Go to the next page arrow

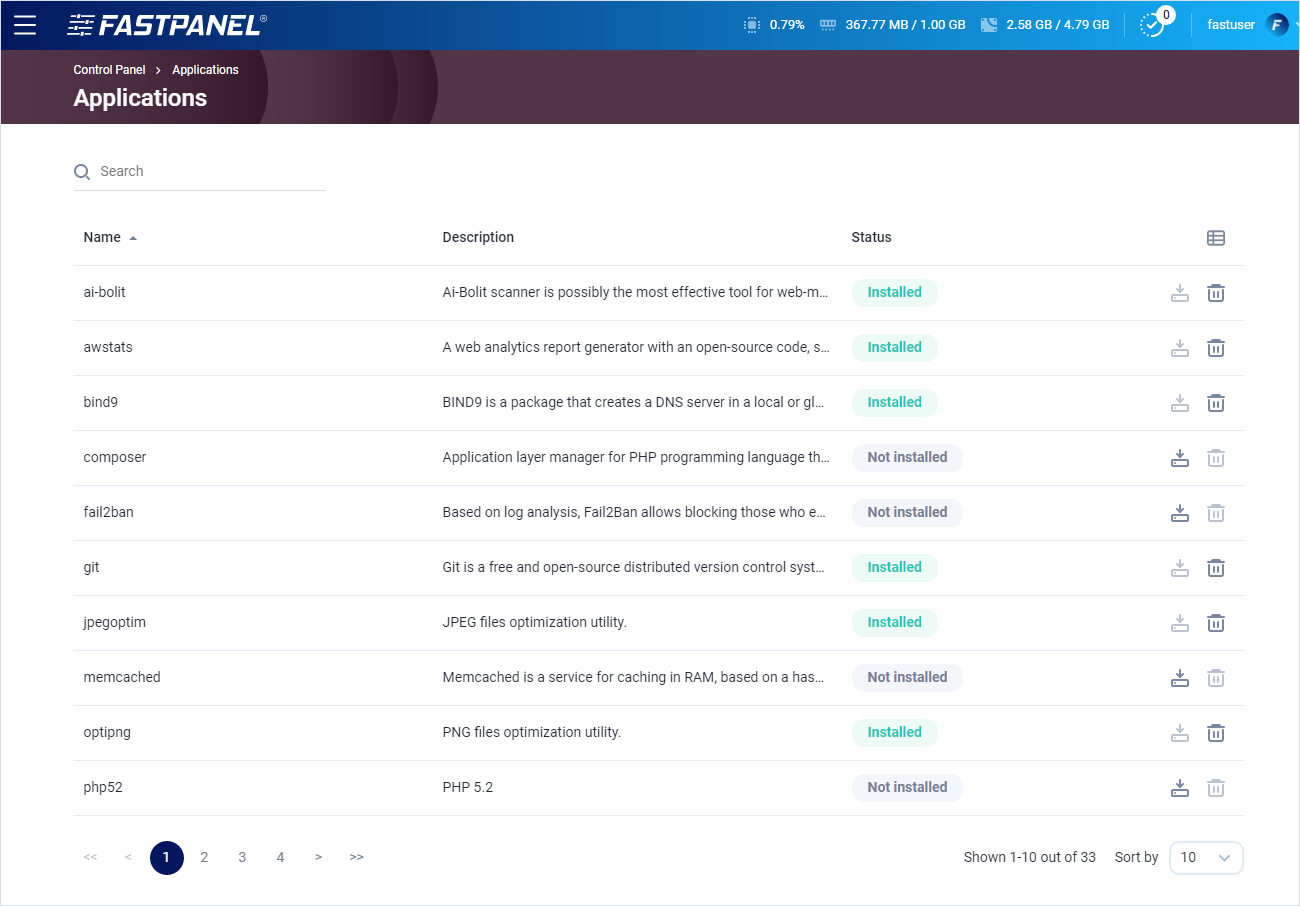(318, 857)
